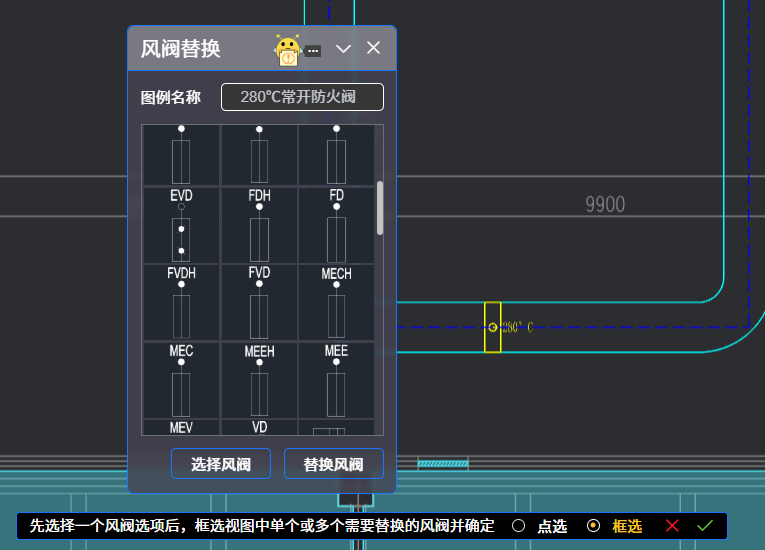
Task: Enable the 点选 point-select radio option
Action: [x=518, y=526]
